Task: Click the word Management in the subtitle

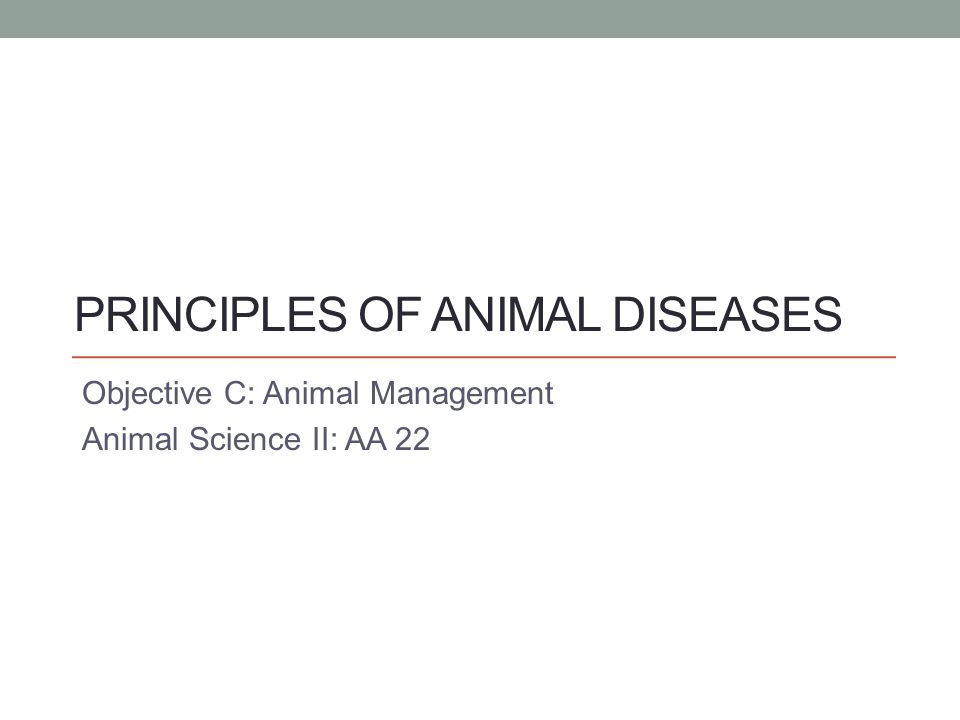Action: [462, 394]
